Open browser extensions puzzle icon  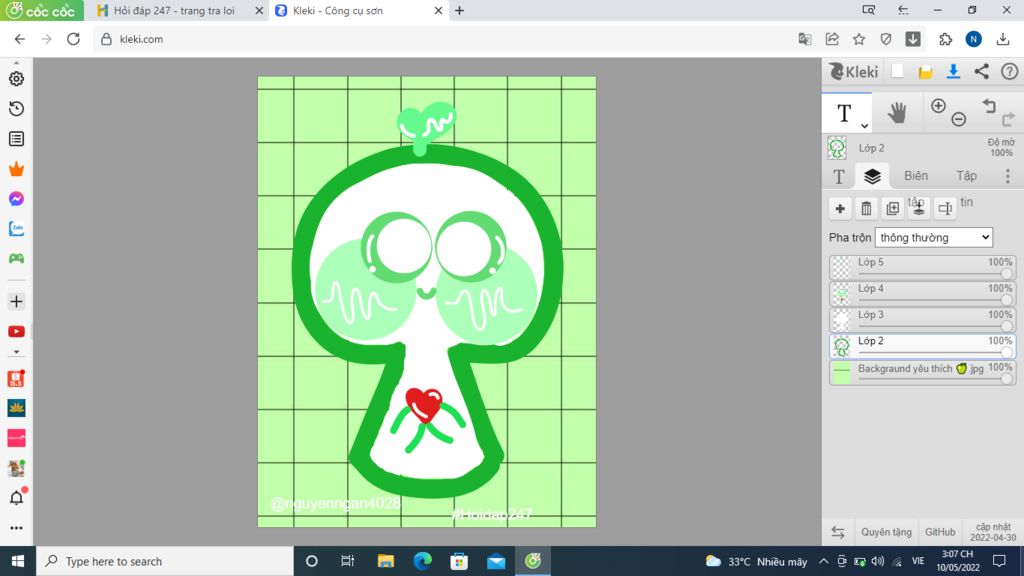pos(946,39)
